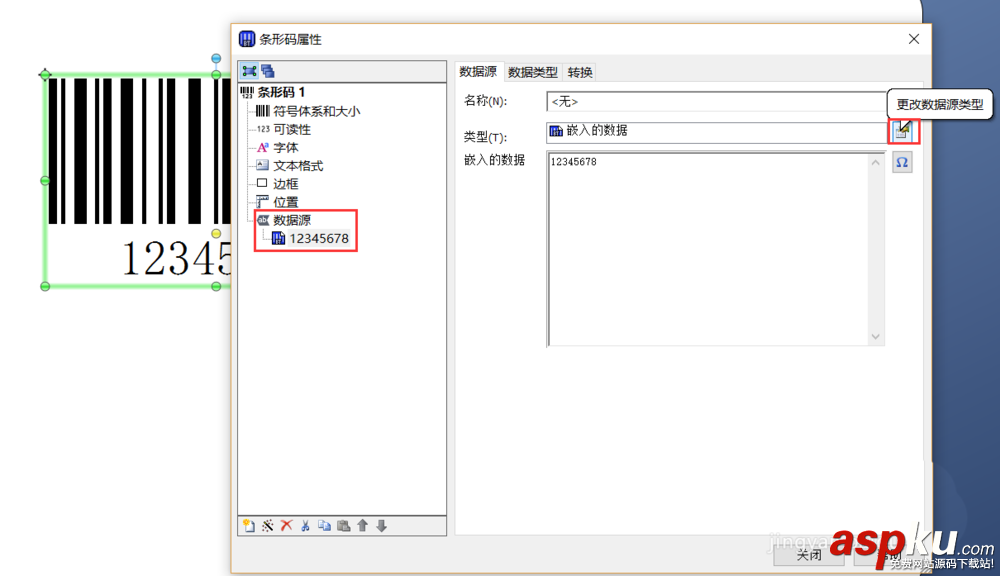Switch to the 转换 tab

click(579, 71)
